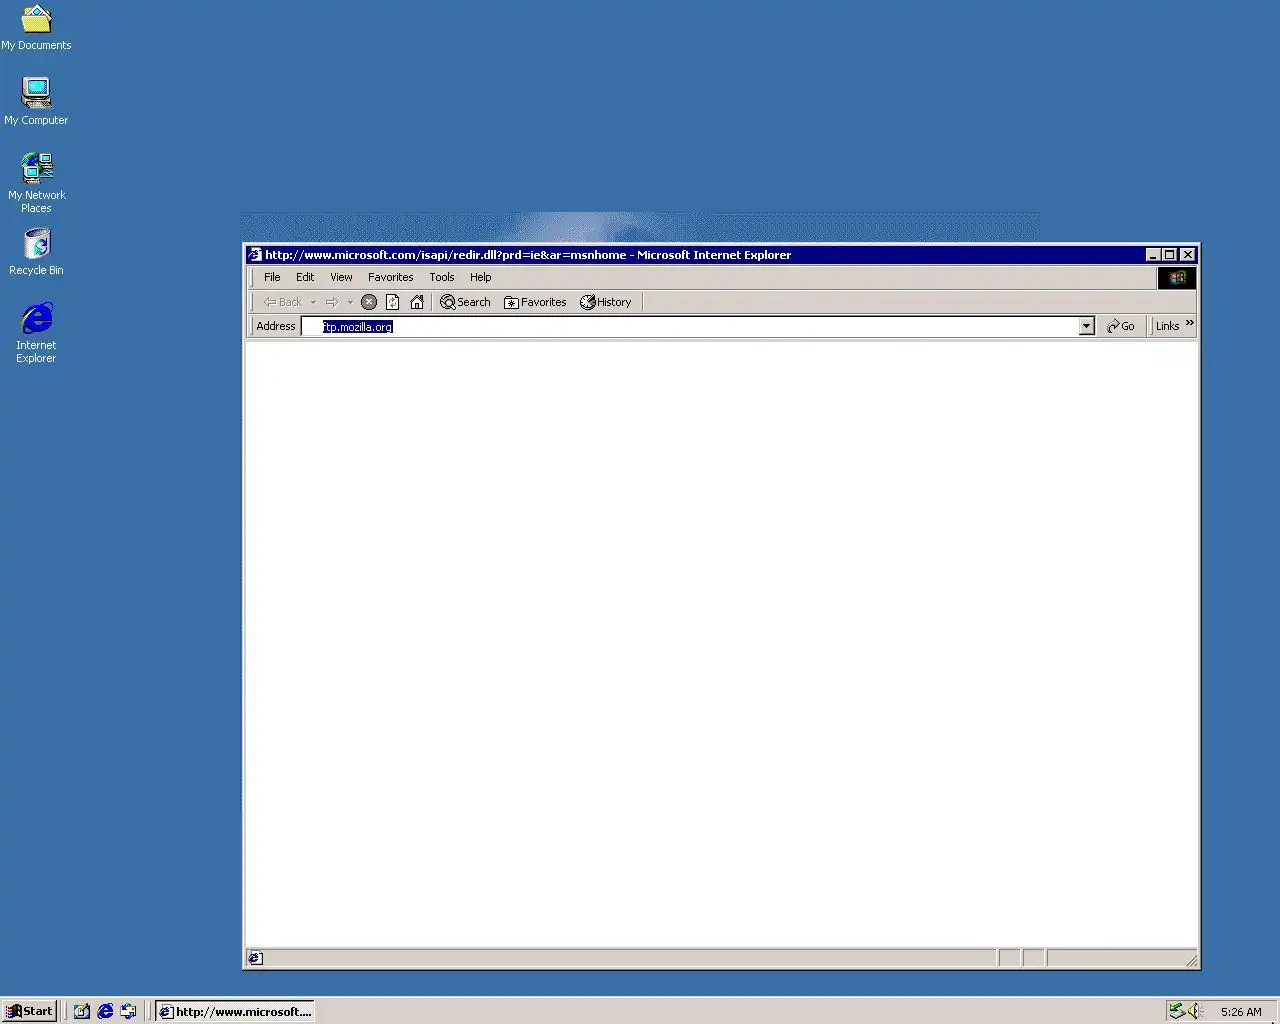Click the status bar page icon
1280x1024 pixels.
255,958
